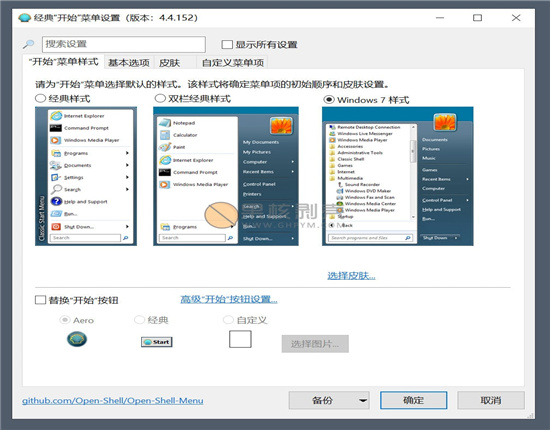The image size is (550, 430).
Task: Click the classic style preview thumbnail
Action: tap(86, 176)
